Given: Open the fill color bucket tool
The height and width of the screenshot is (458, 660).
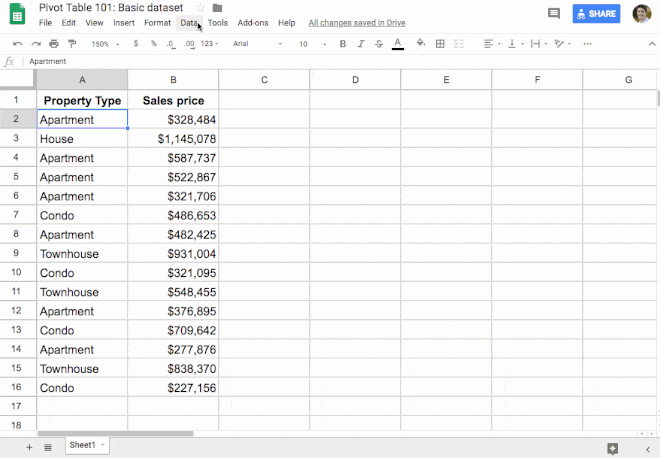Looking at the screenshot, I should (x=420, y=44).
